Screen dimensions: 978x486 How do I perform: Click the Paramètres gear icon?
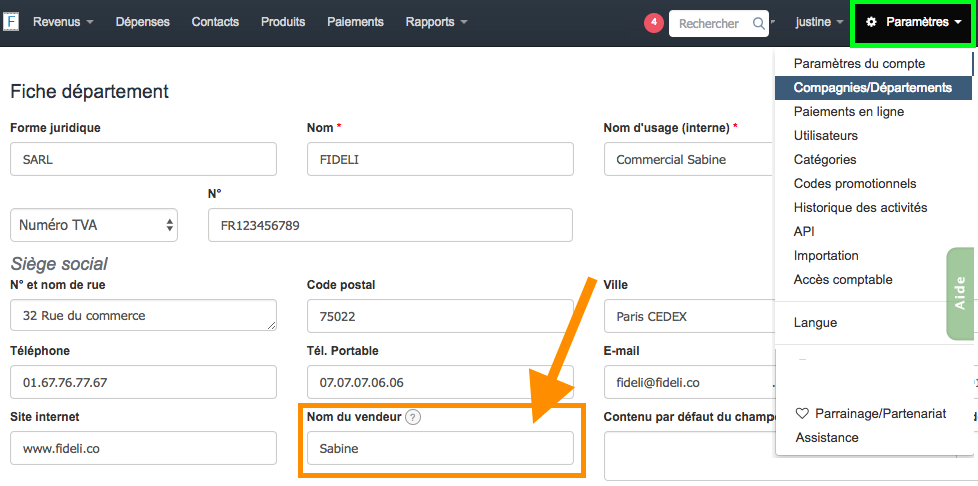[871, 22]
